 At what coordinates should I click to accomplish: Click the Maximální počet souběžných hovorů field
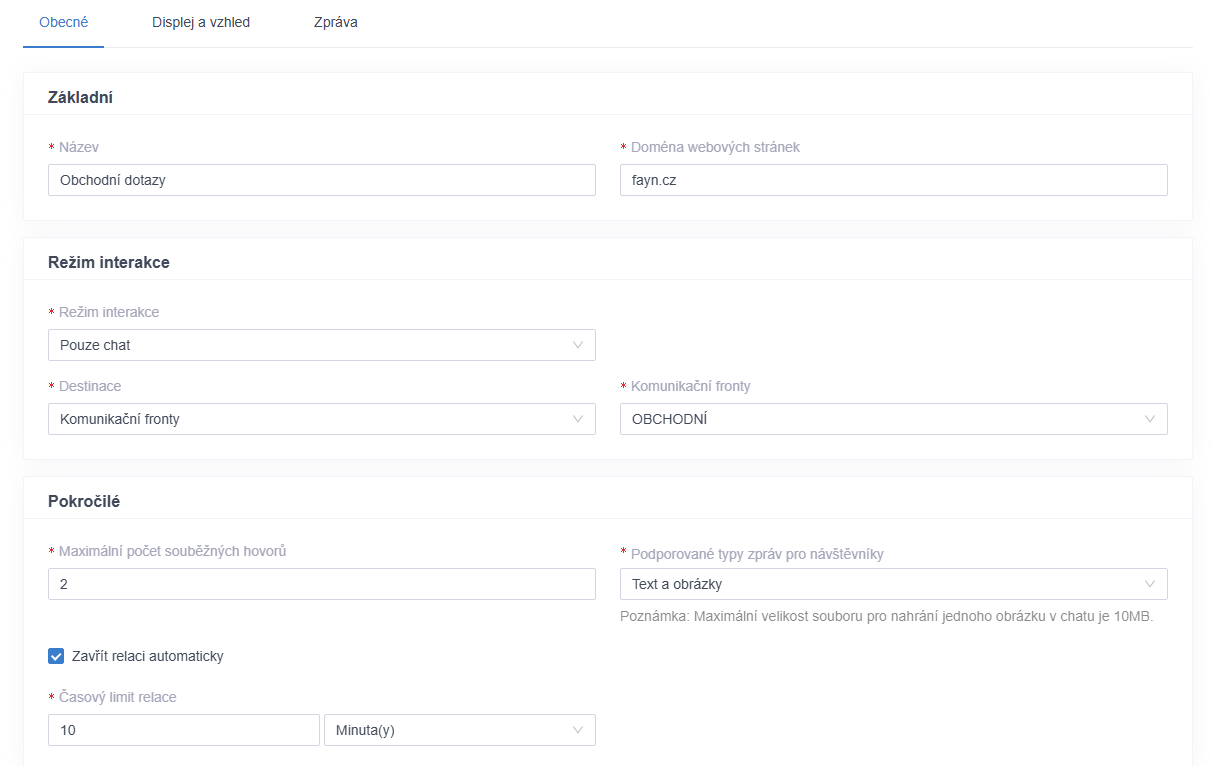click(x=320, y=584)
